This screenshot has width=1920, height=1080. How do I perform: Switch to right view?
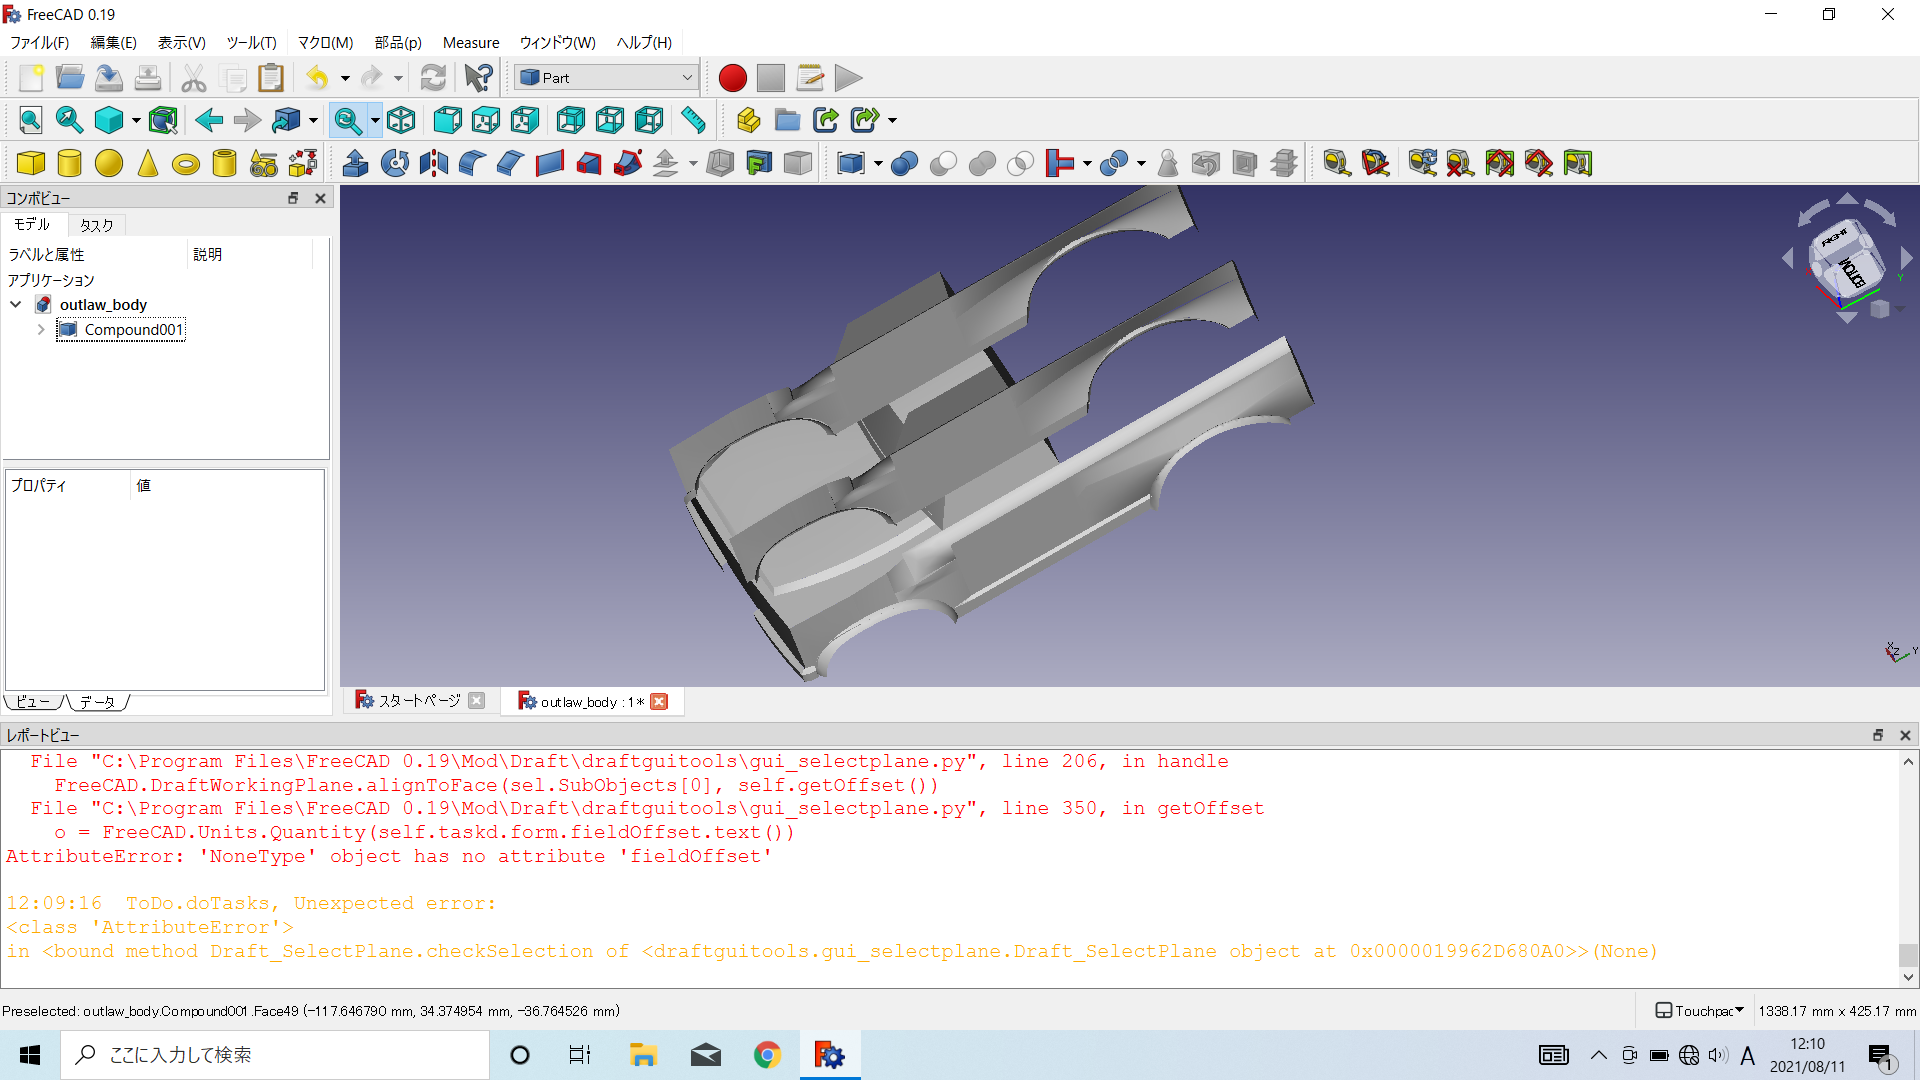tap(525, 120)
